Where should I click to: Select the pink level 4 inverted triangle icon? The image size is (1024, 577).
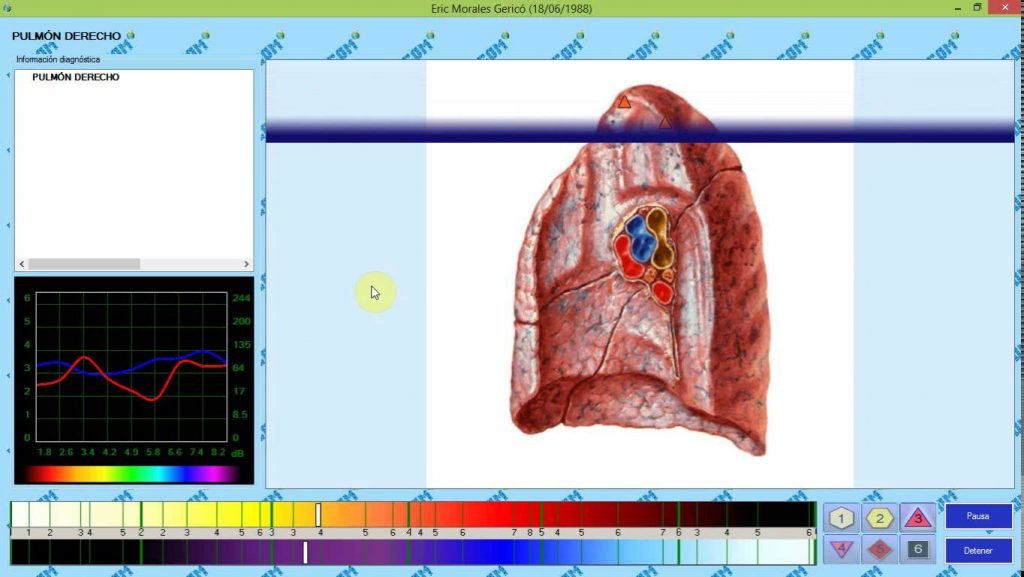(x=842, y=549)
